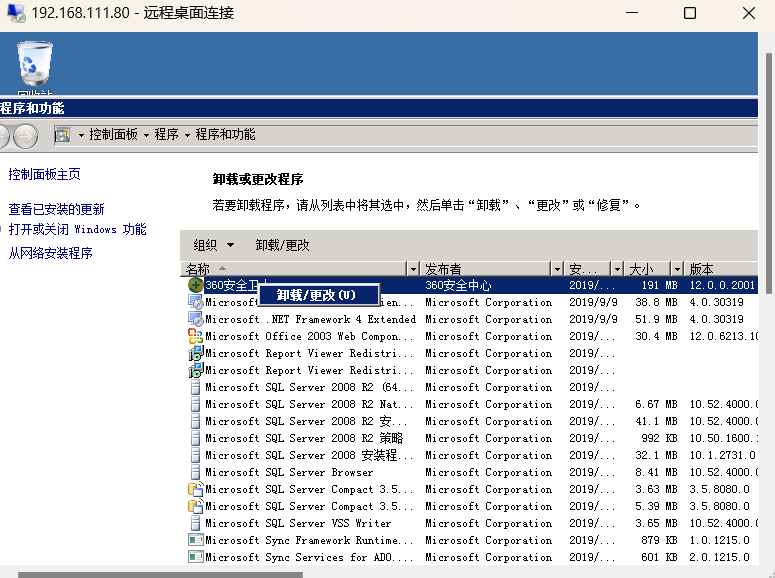This screenshot has width=775, height=578.
Task: Expand the 名称 column filter dropdown arrow
Action: tap(413, 269)
